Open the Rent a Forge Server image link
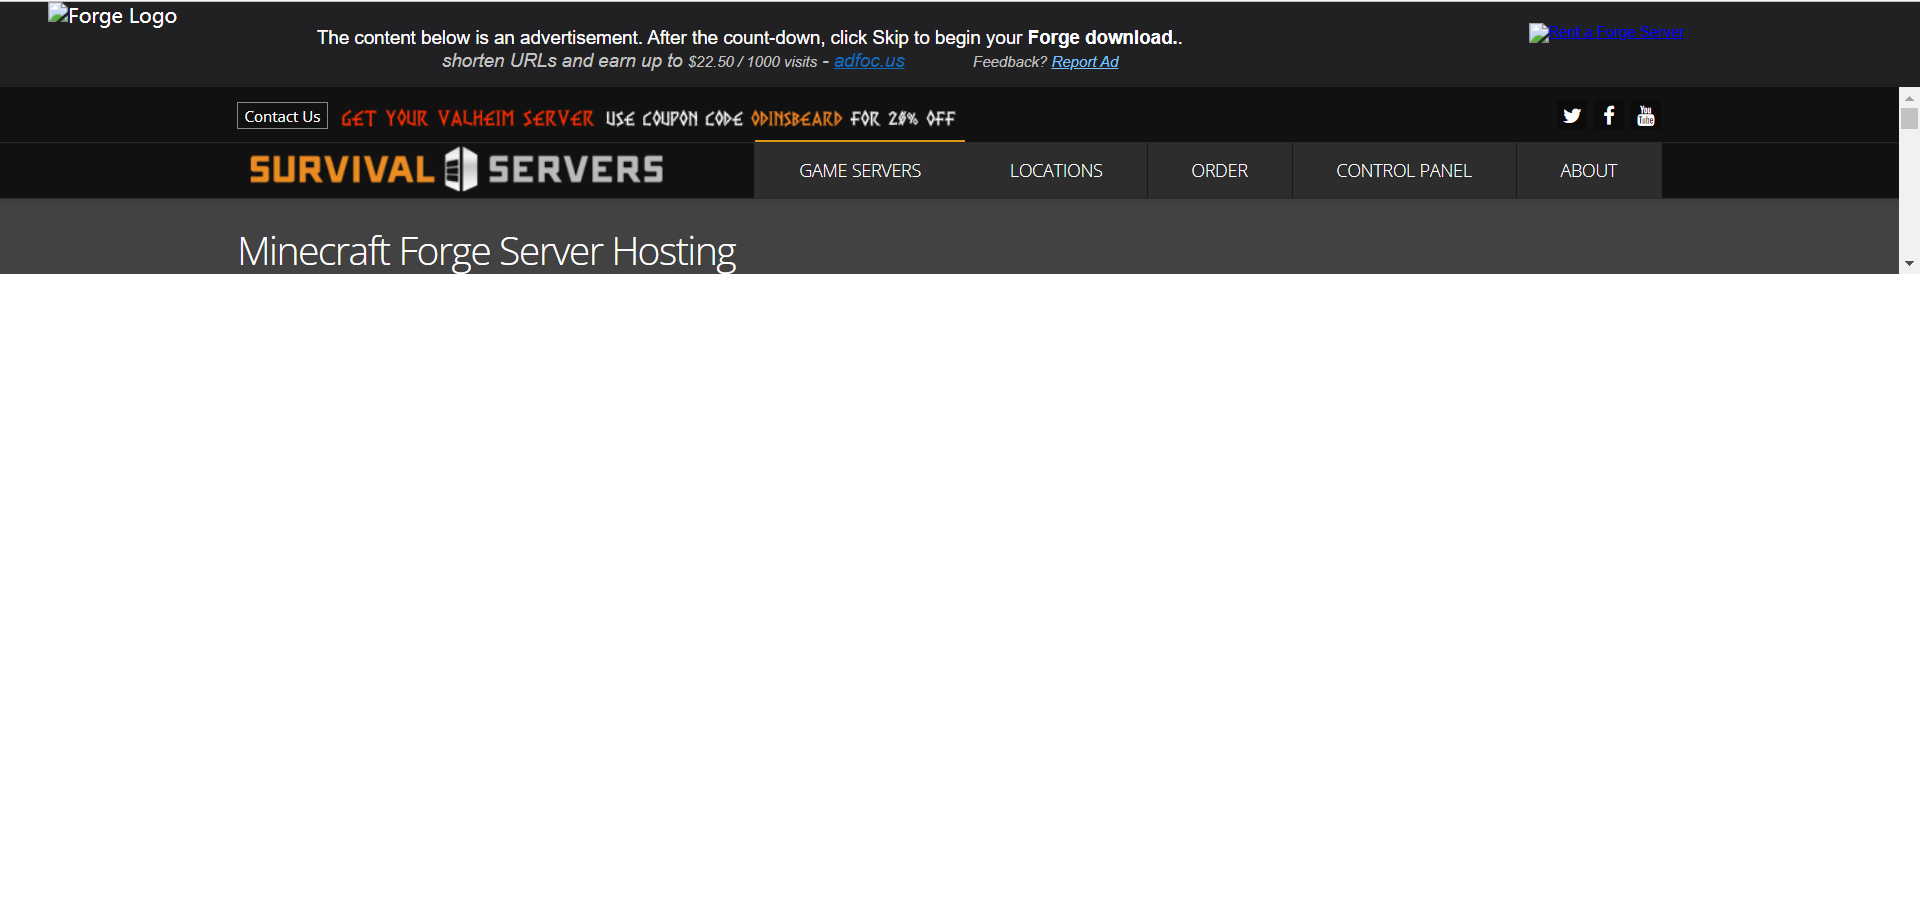 coord(1605,32)
